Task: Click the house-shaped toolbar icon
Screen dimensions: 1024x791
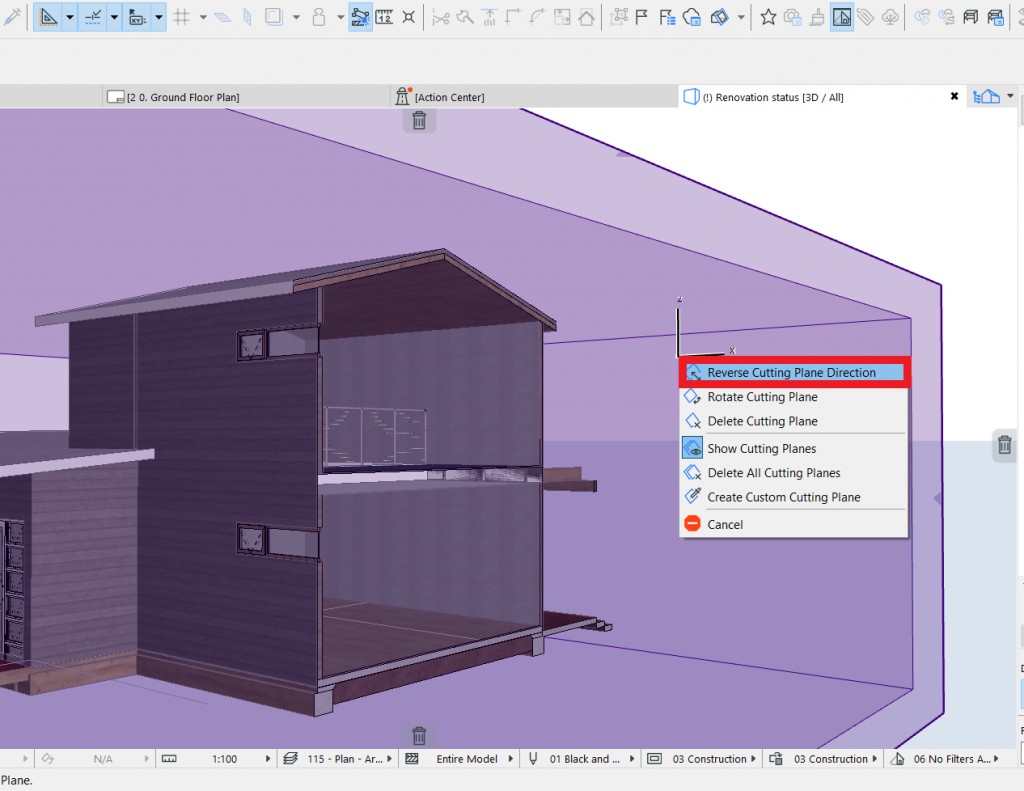Action: tap(586, 17)
